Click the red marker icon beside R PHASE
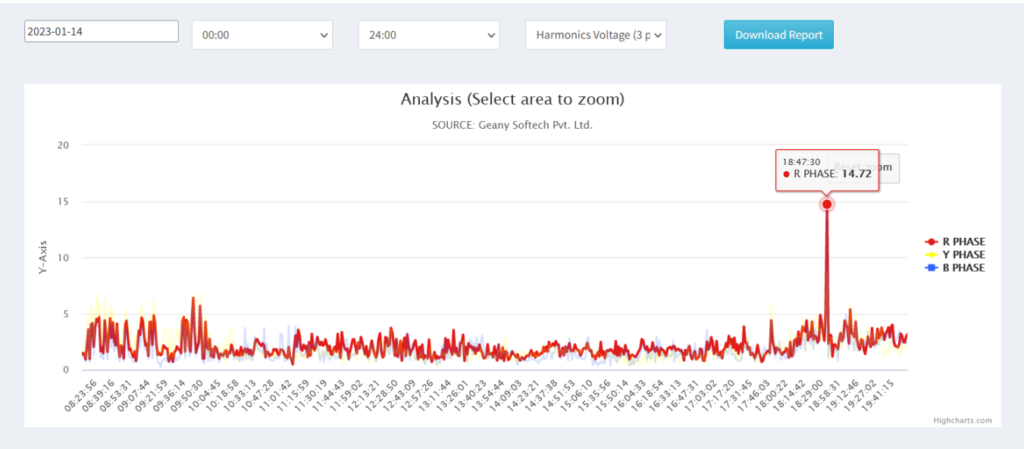Image resolution: width=1024 pixels, height=449 pixels. 931,241
